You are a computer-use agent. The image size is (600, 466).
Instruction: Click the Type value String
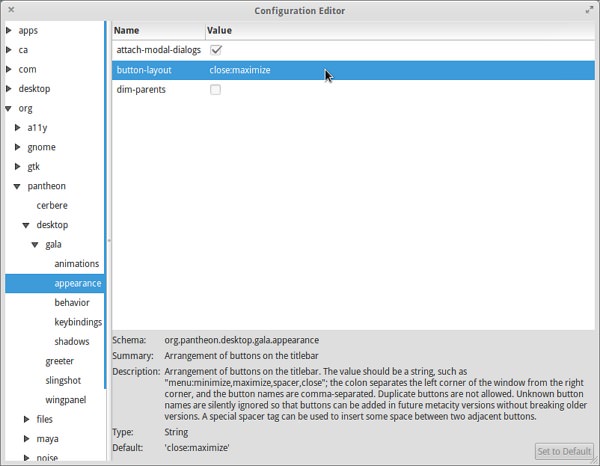click(x=176, y=432)
